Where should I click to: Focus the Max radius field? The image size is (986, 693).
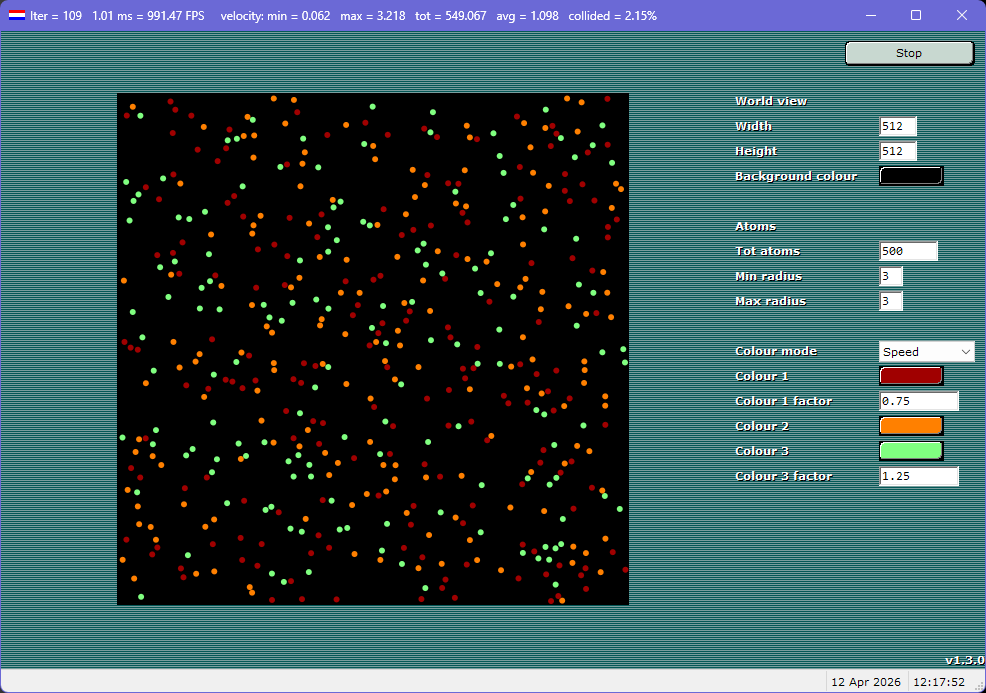click(x=891, y=302)
